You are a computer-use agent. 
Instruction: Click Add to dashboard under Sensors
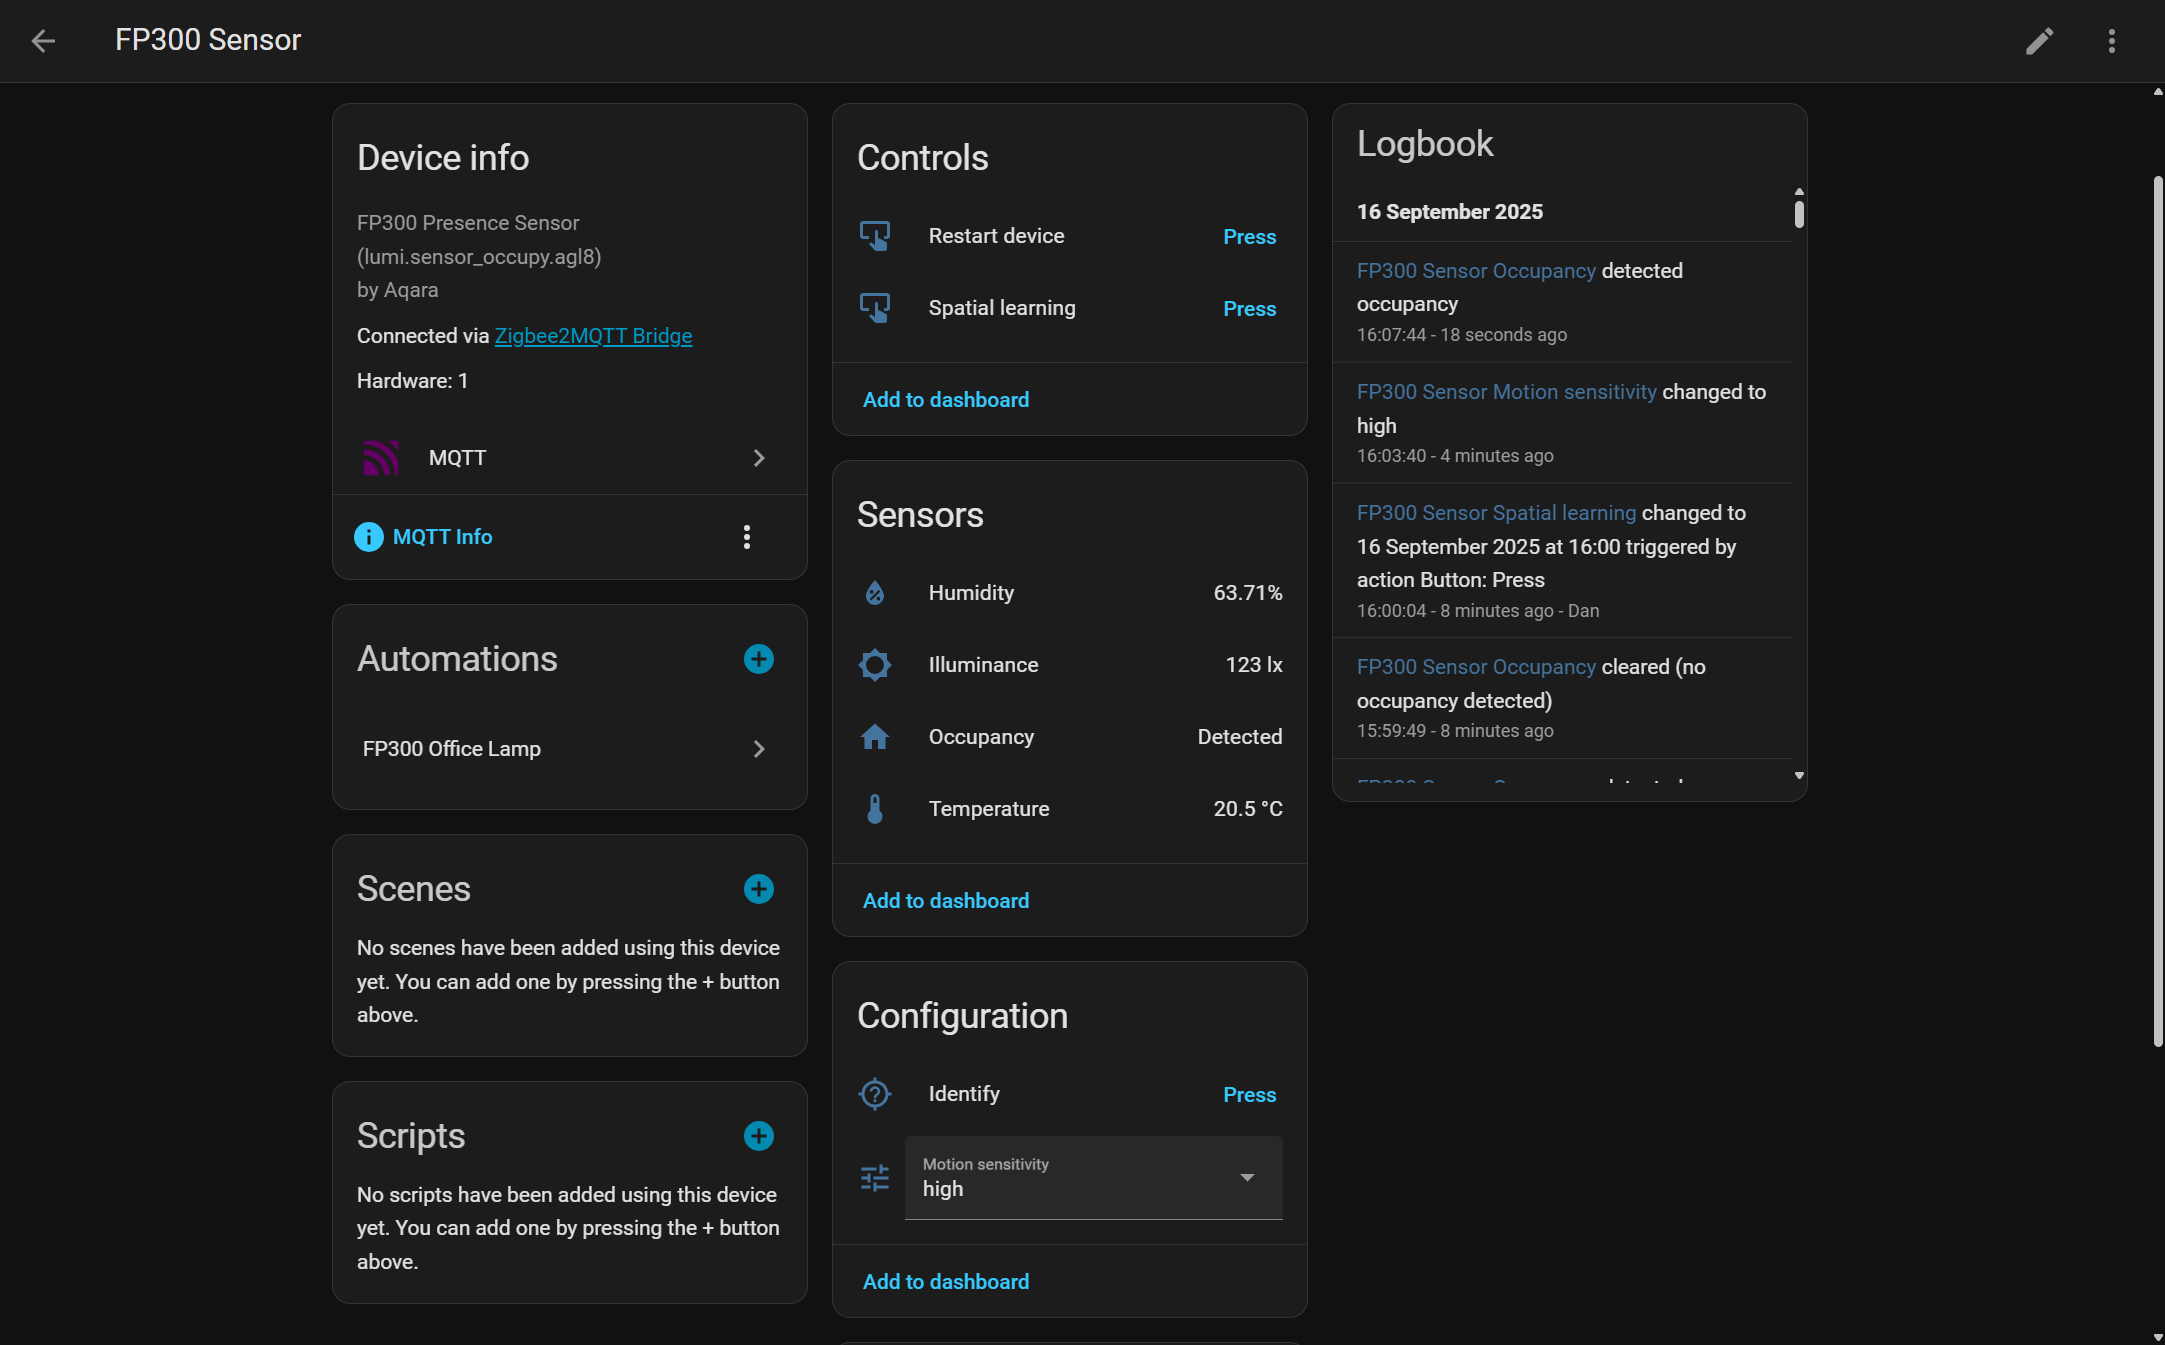945,901
